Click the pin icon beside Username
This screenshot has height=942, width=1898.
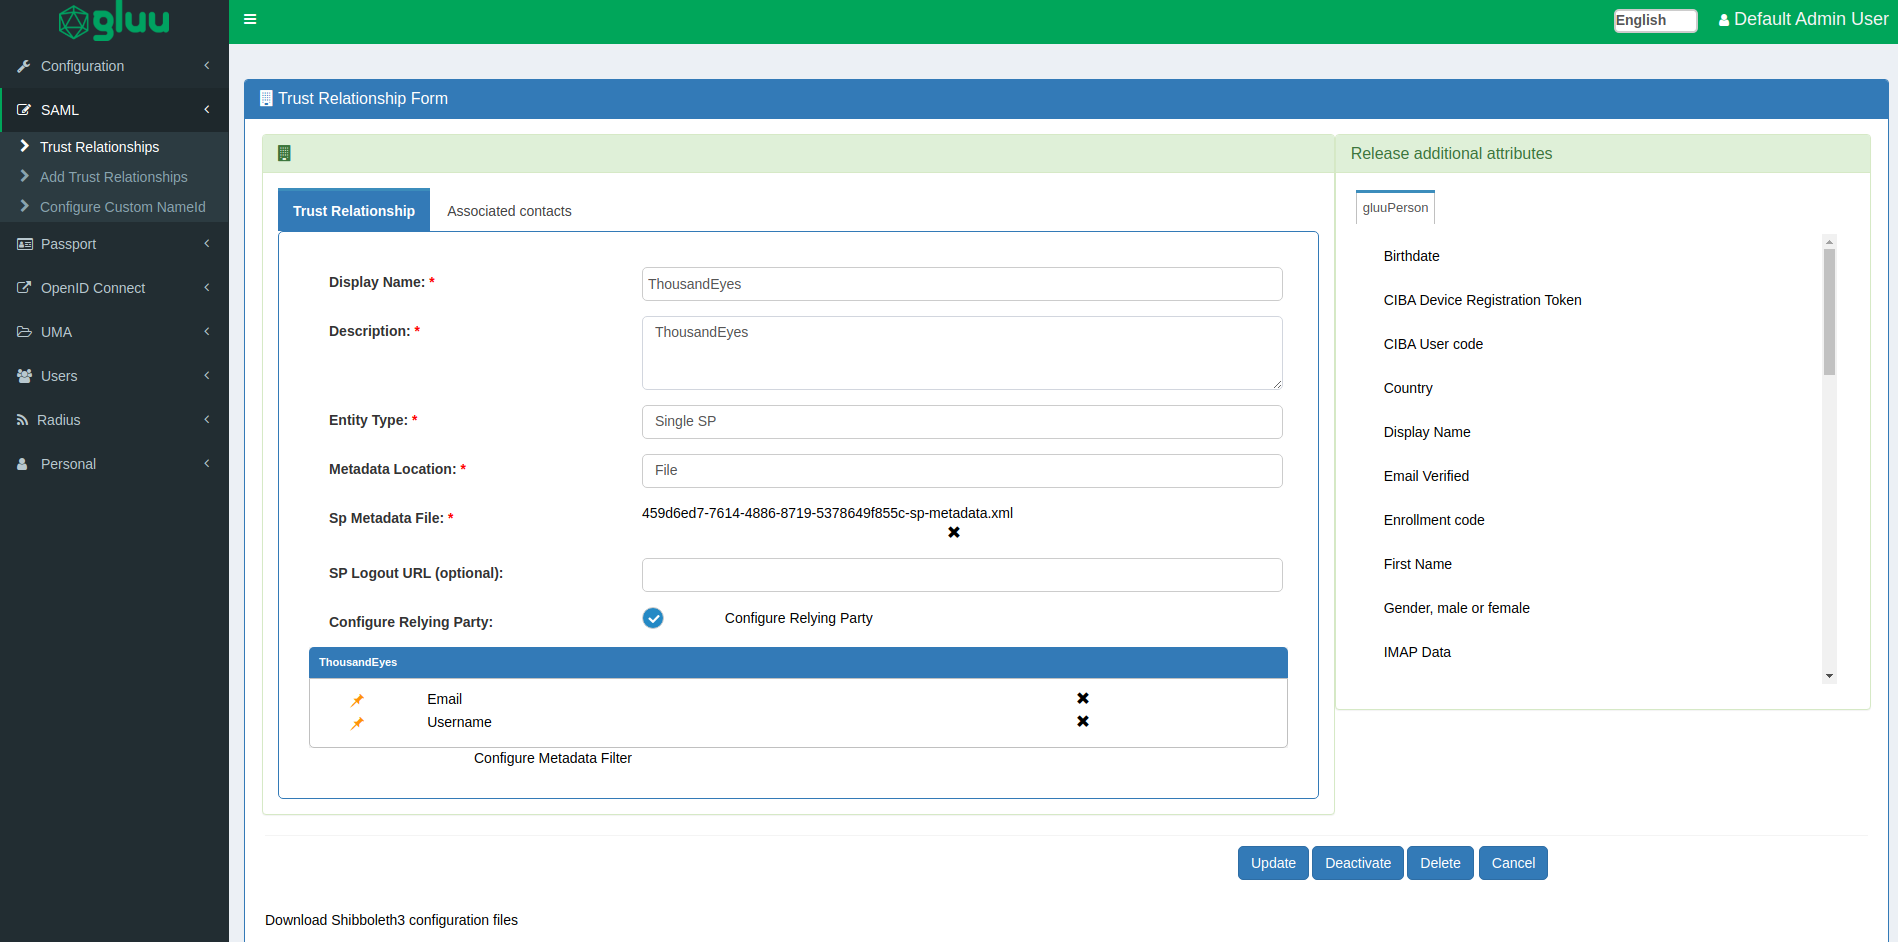357,723
